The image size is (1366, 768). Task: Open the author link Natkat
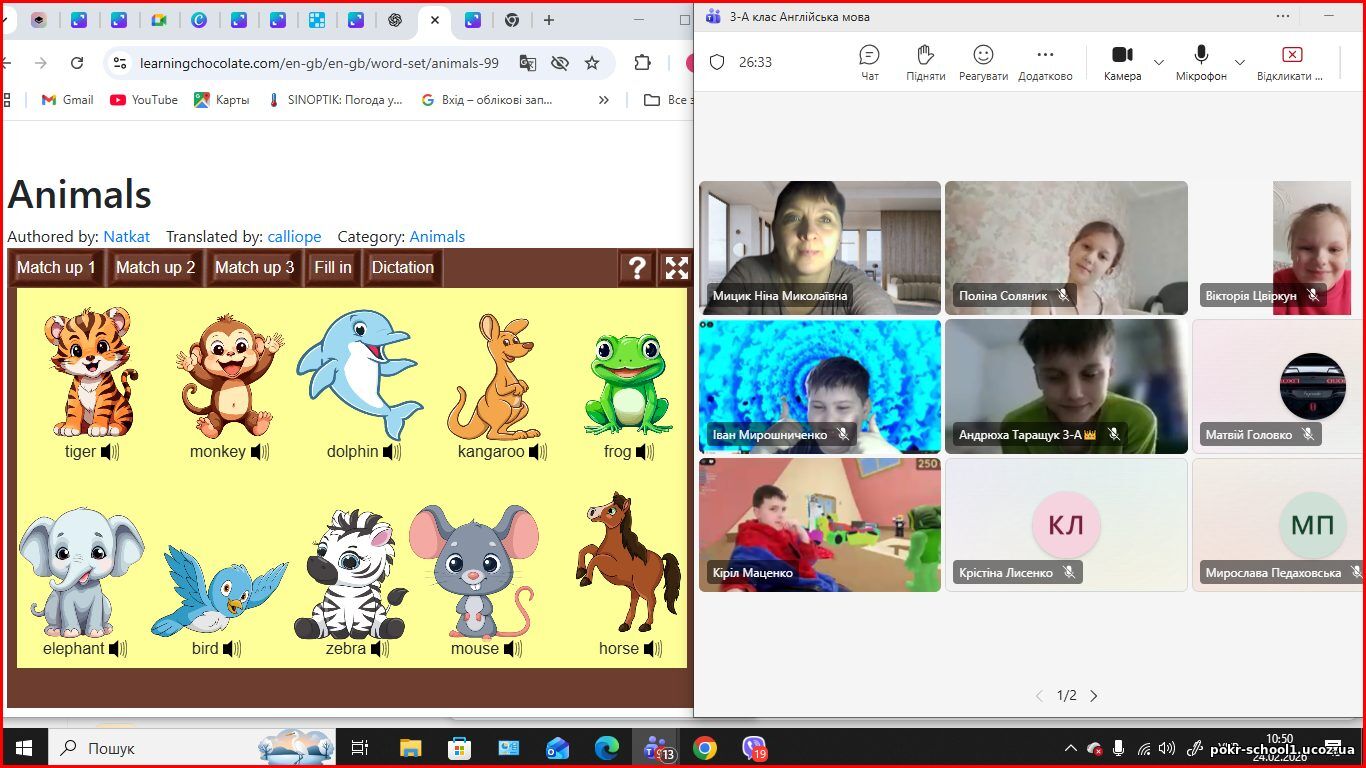click(126, 237)
